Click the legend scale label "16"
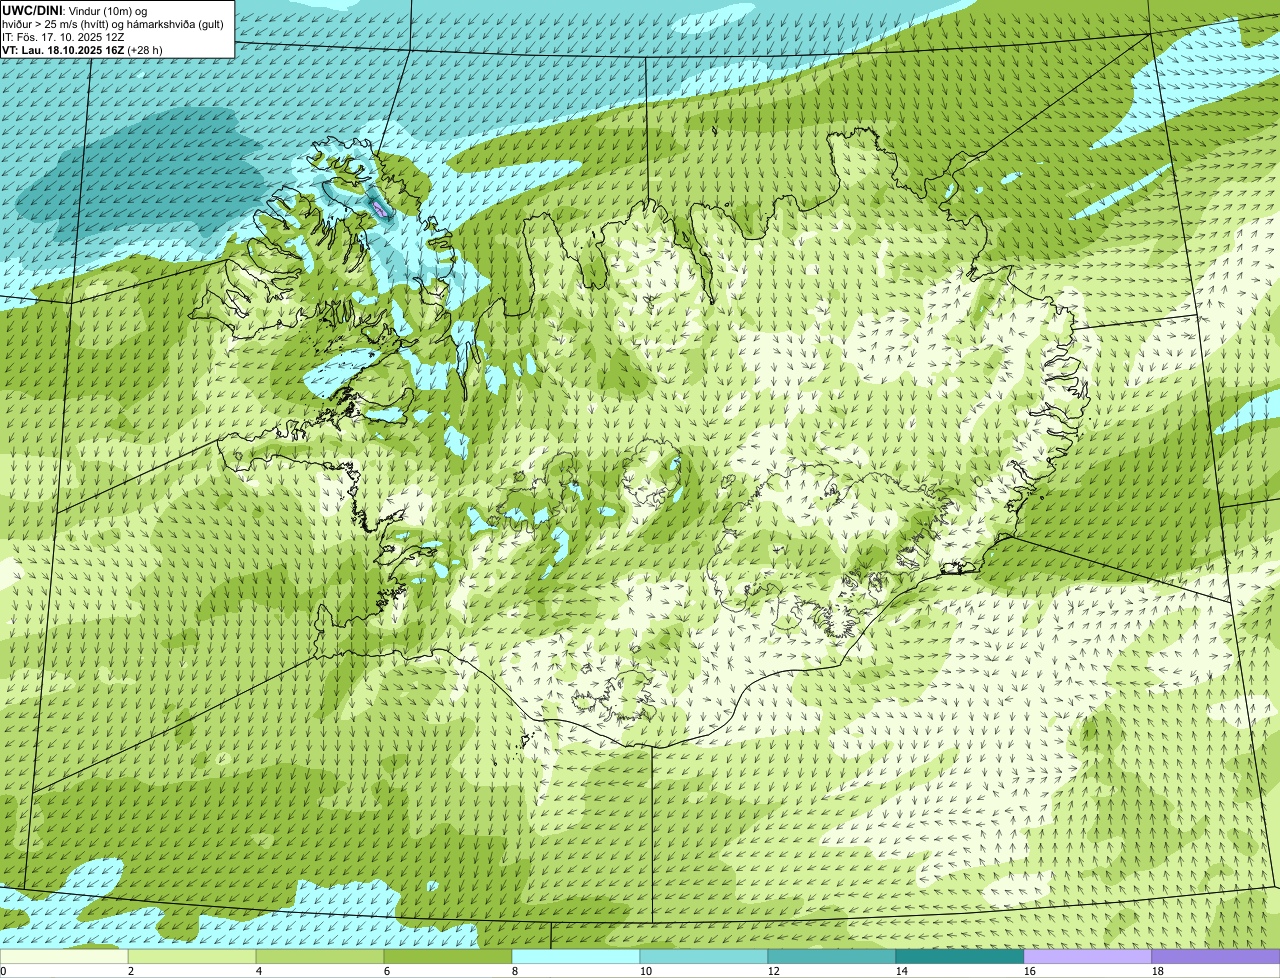The height and width of the screenshot is (978, 1280). 1030,971
